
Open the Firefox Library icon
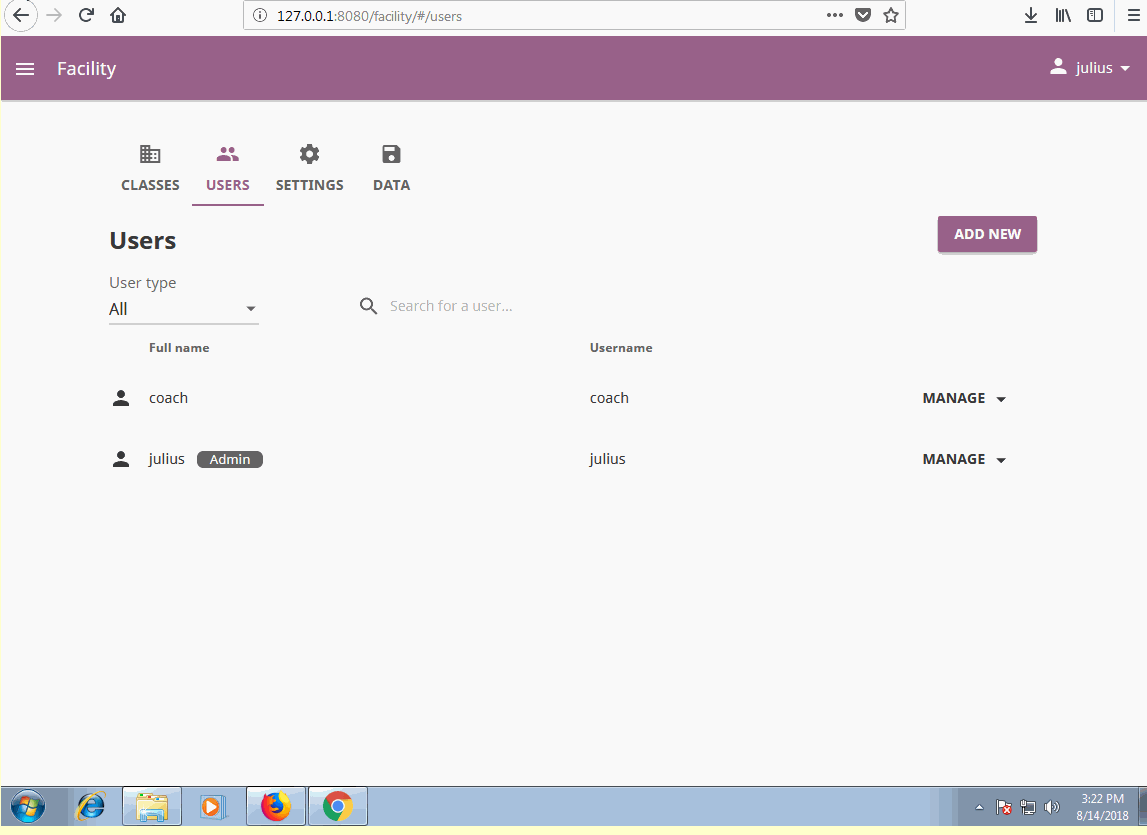point(1063,15)
